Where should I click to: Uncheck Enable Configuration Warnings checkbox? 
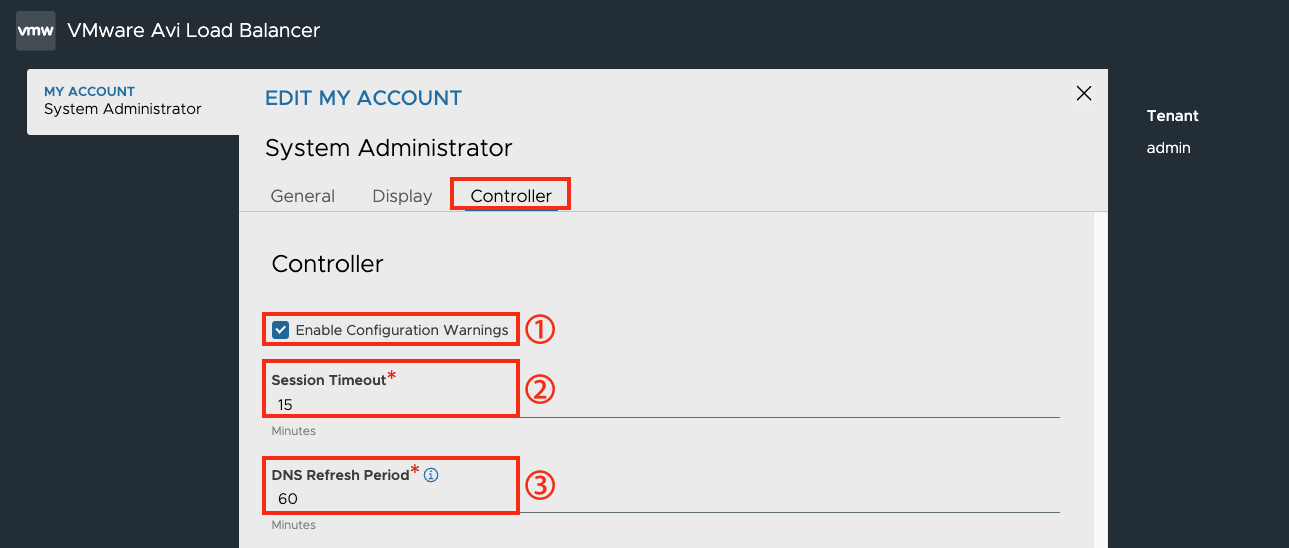(x=281, y=330)
